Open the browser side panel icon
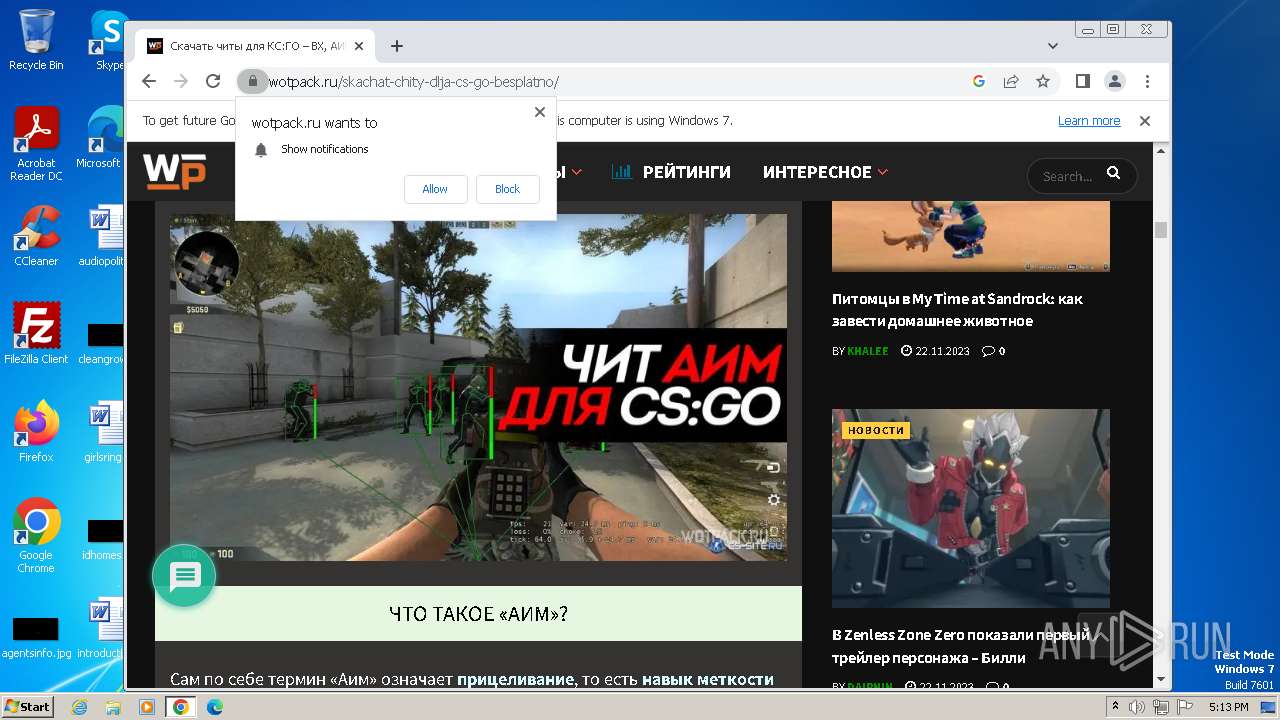The height and width of the screenshot is (720, 1280). point(1083,81)
